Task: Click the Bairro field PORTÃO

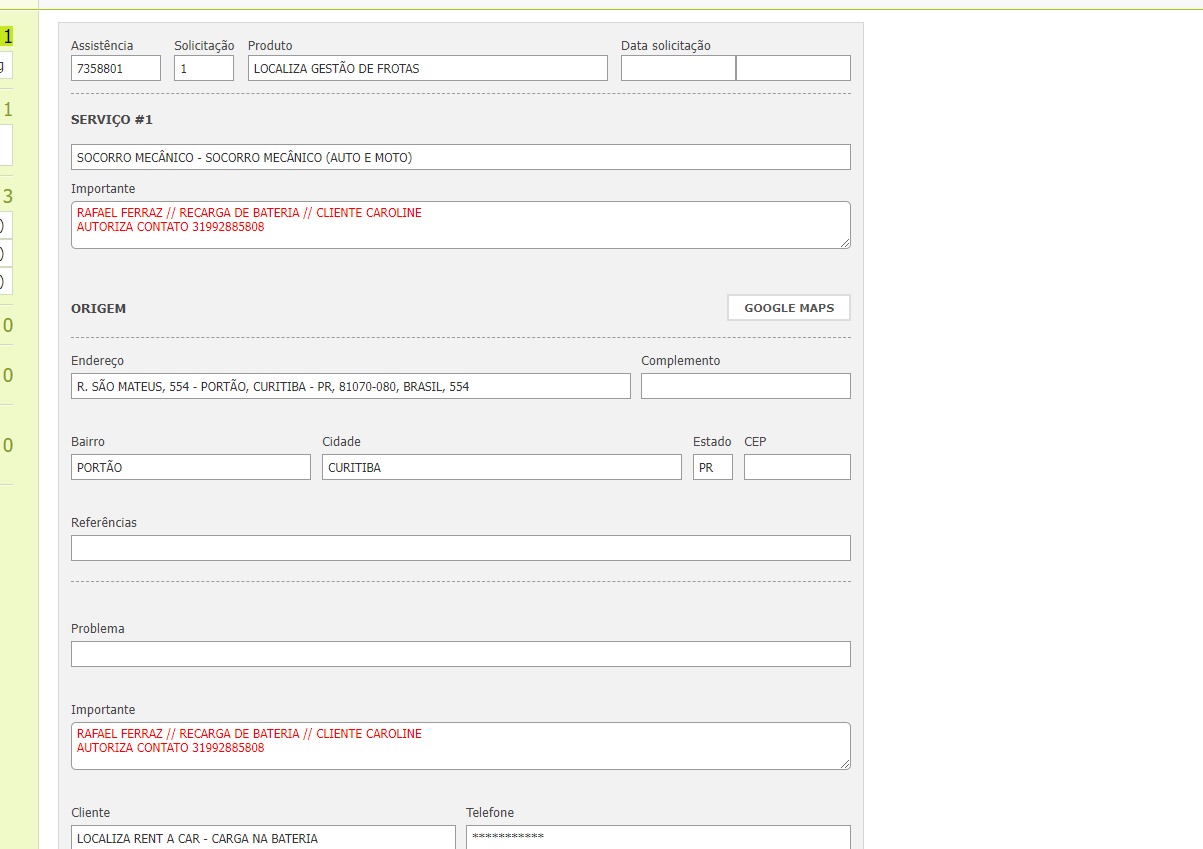Action: click(x=191, y=467)
